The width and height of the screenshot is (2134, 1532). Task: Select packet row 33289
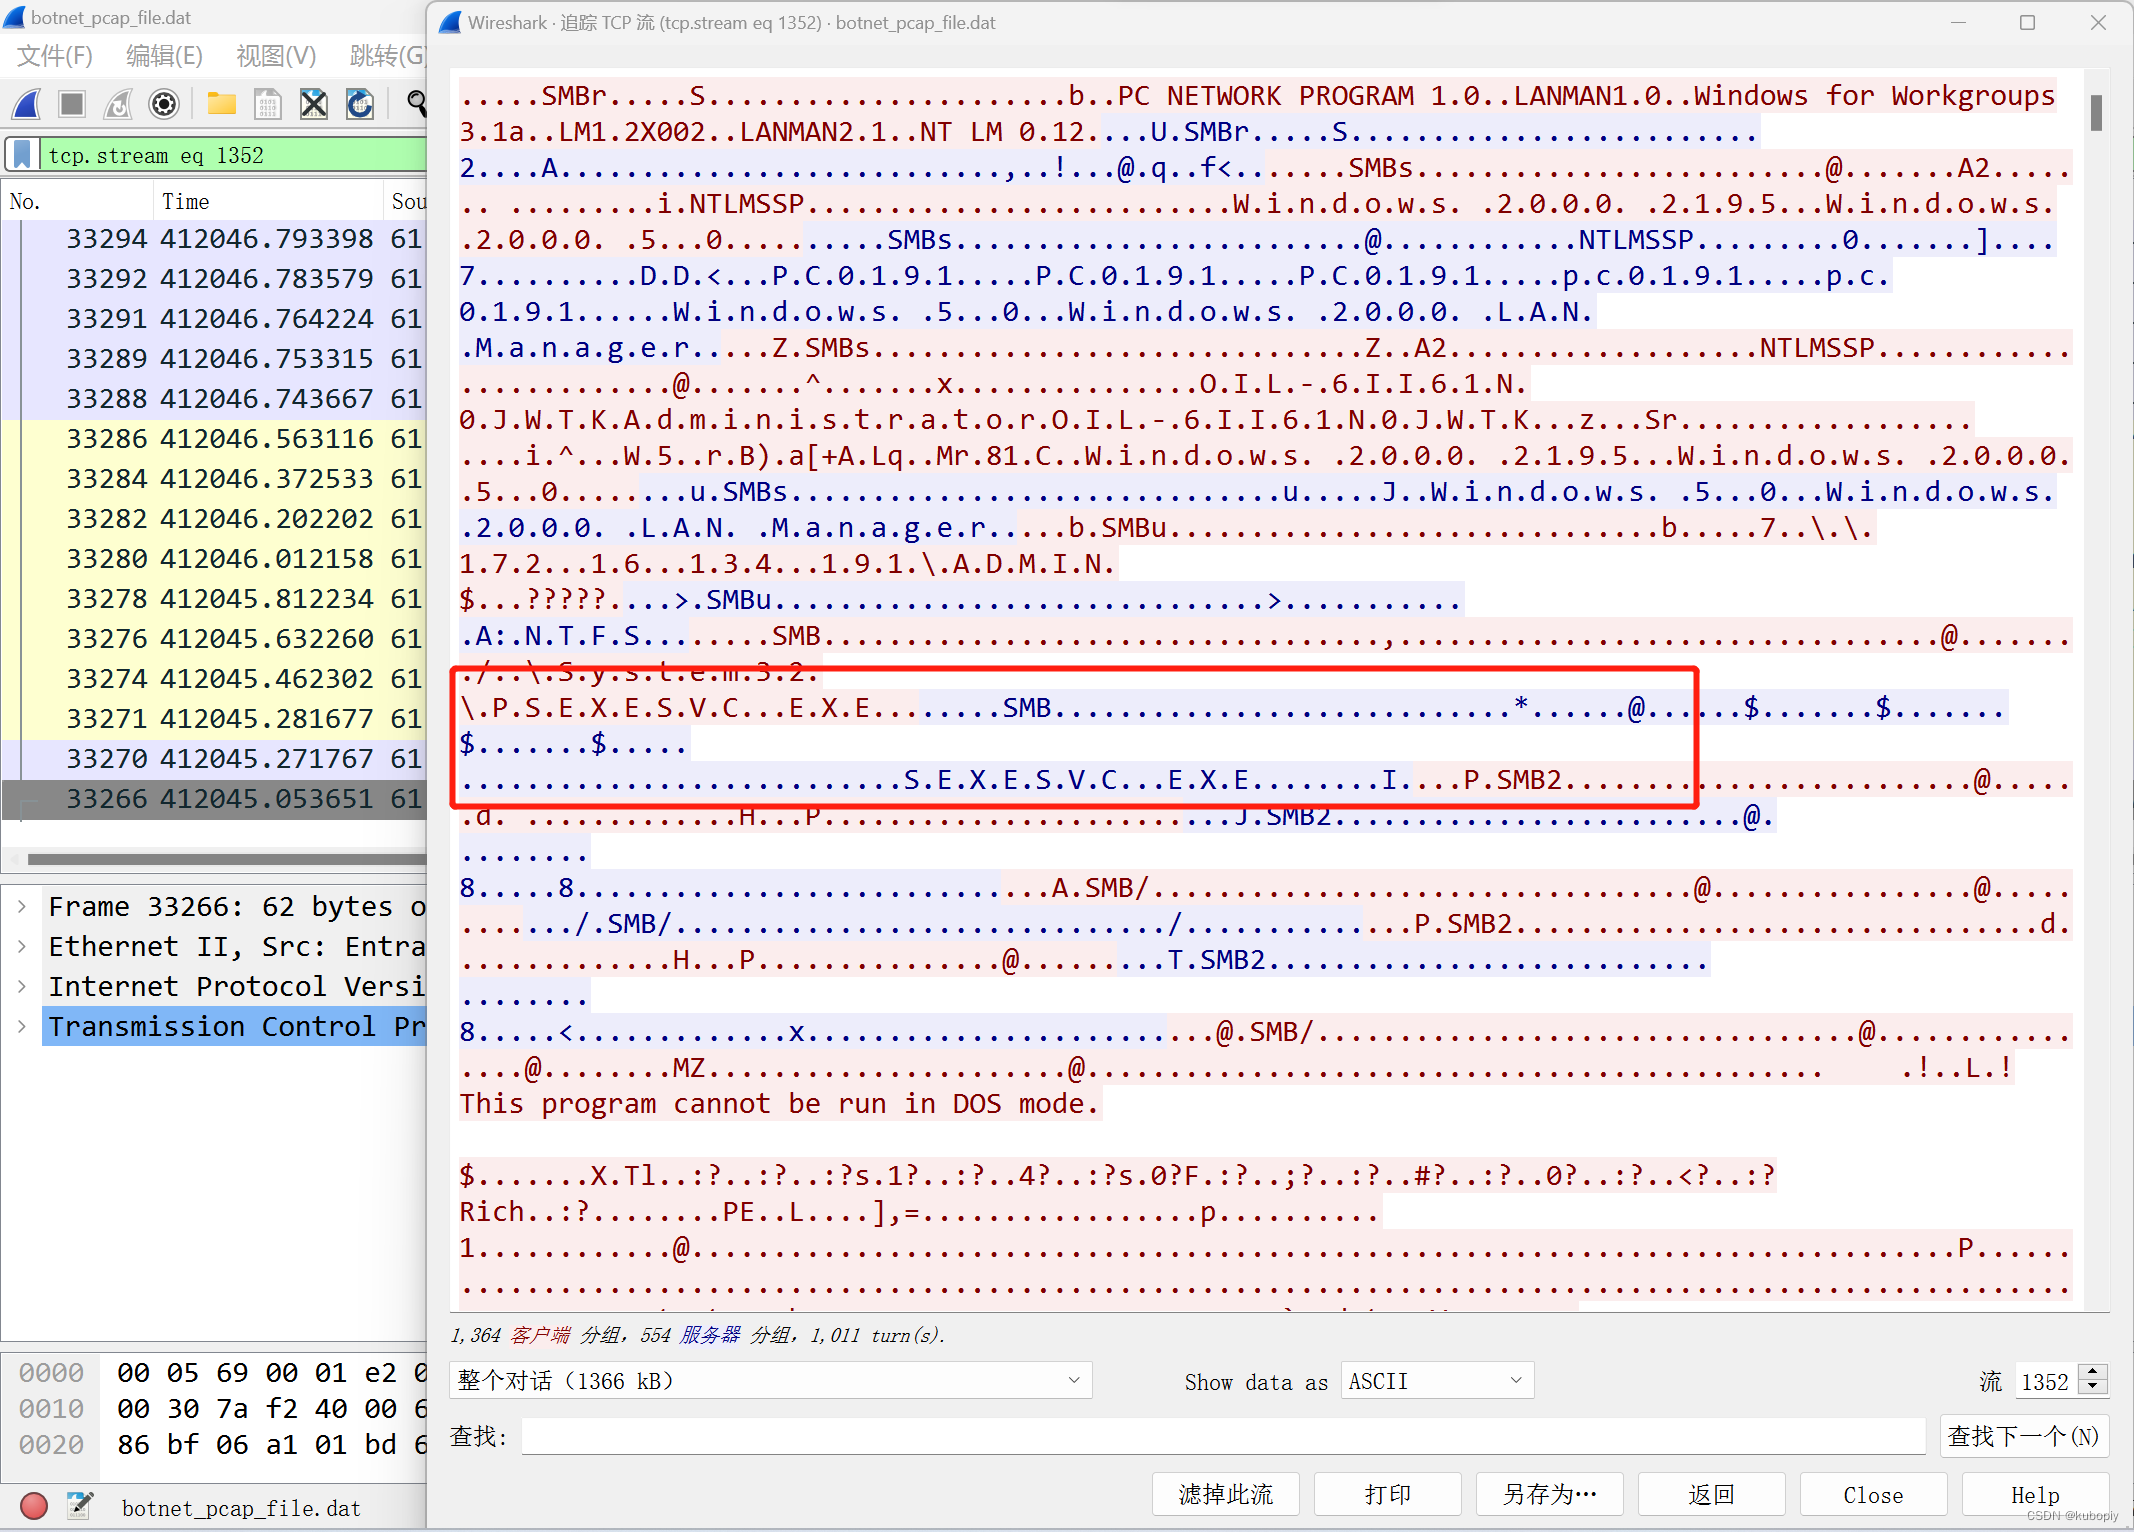tap(214, 359)
